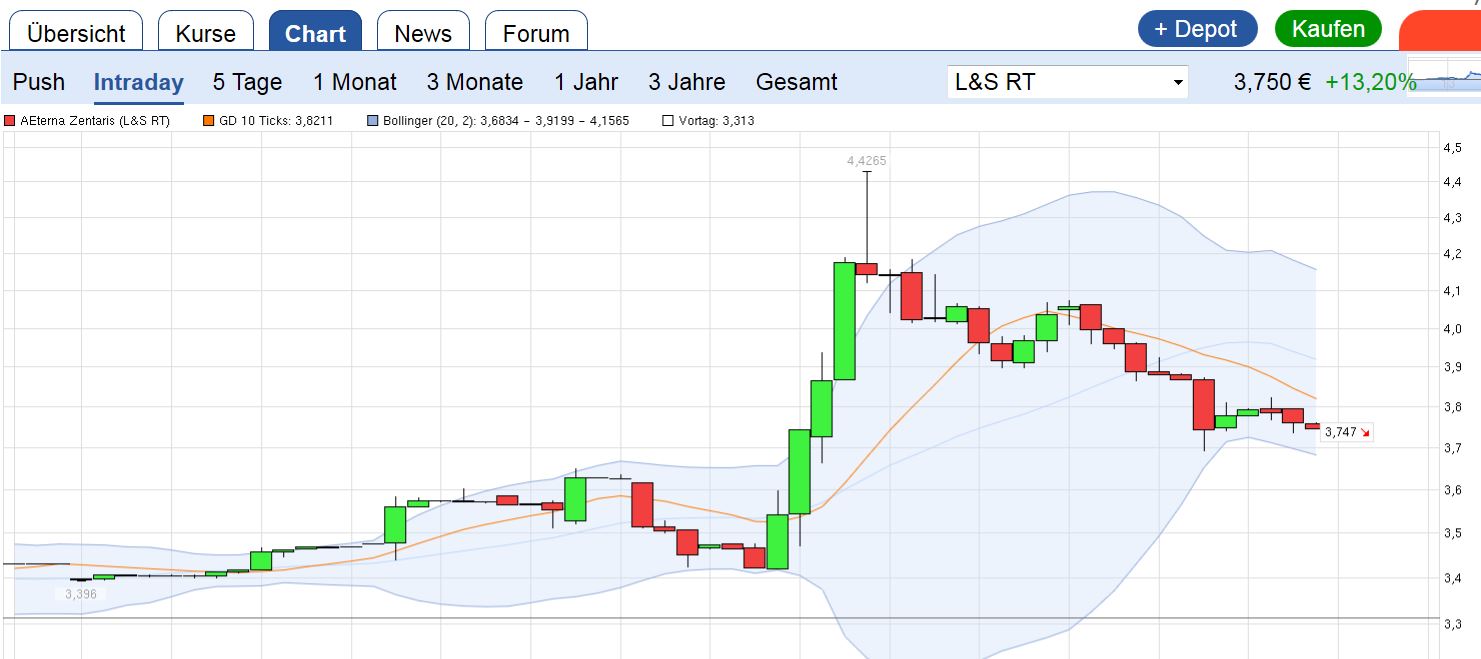Toggle the Vortag legend box
The width and height of the screenshot is (1481, 659).
point(668,121)
